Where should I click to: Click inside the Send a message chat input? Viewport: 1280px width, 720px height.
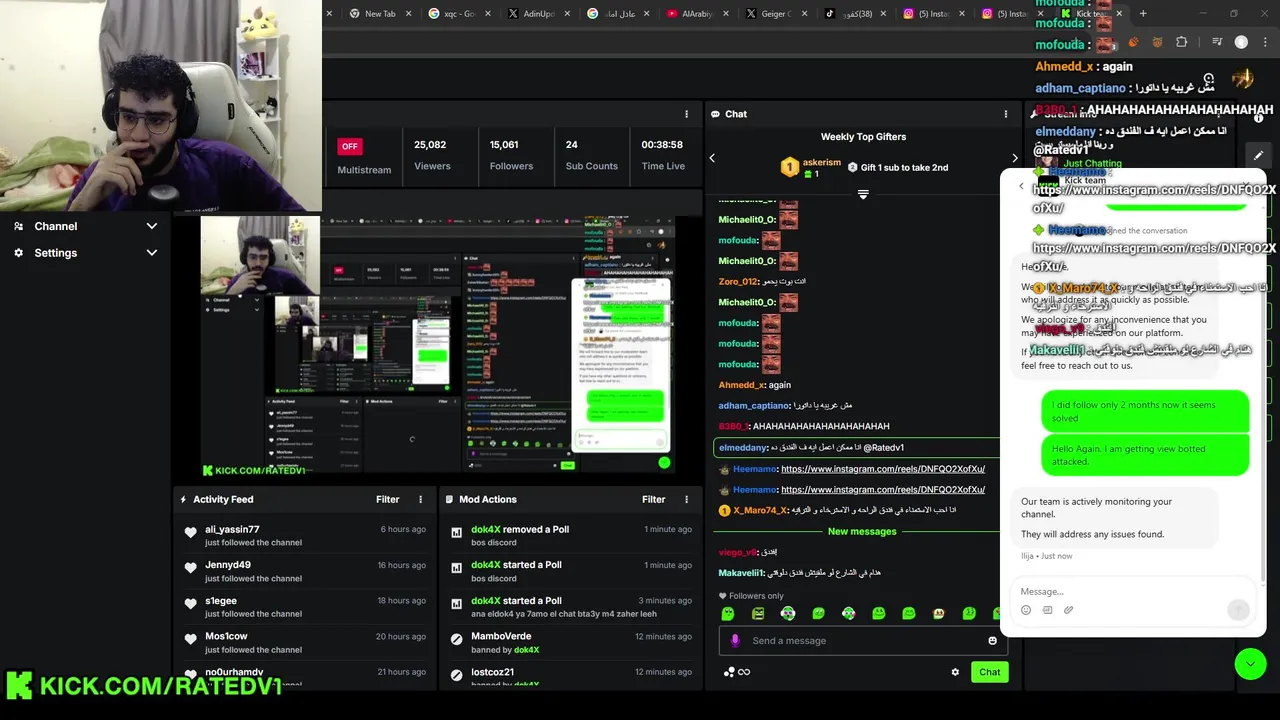862,640
